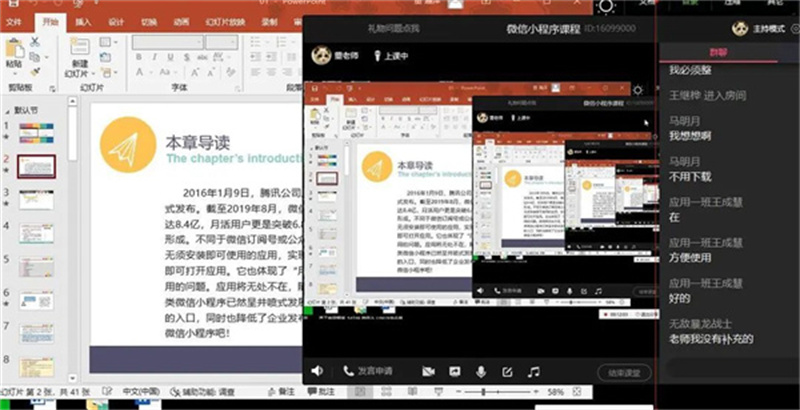The height and width of the screenshot is (410, 800).
Task: Toggle the camera icon in classroom toolbar
Action: (428, 371)
